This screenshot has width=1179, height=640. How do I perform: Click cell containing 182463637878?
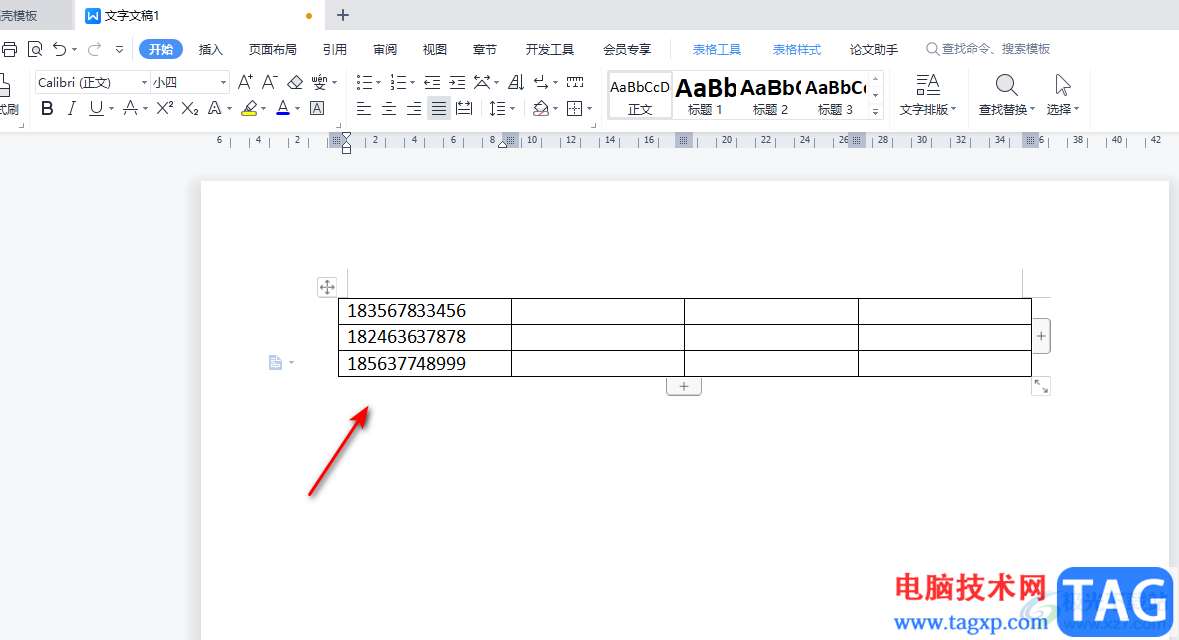tap(425, 337)
